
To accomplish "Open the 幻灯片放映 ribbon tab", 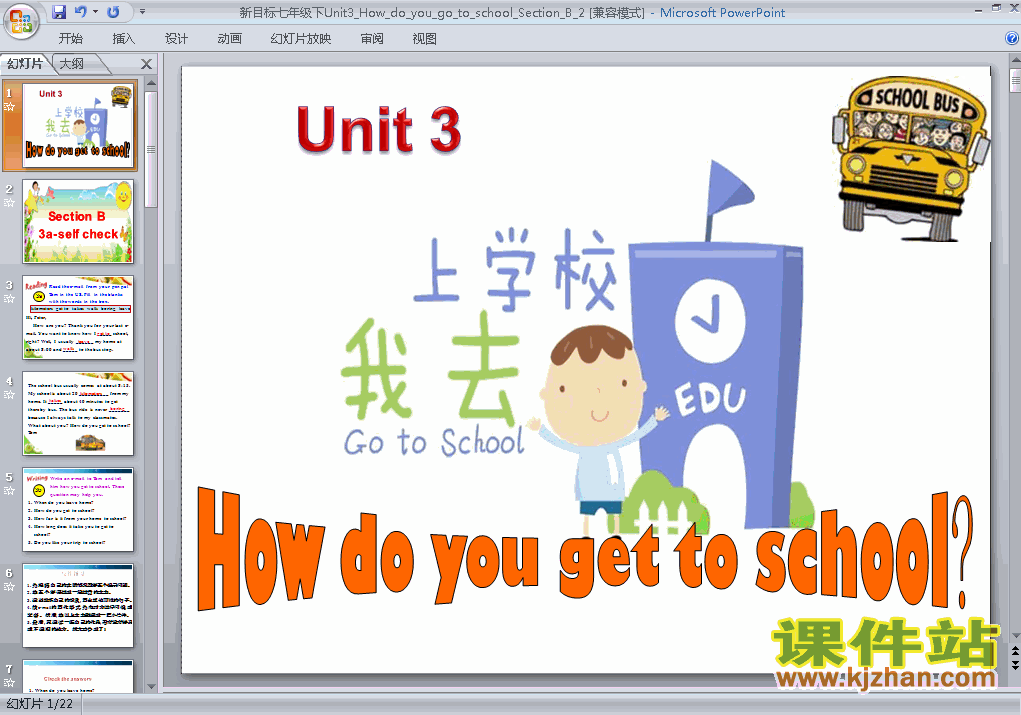I will [x=301, y=38].
